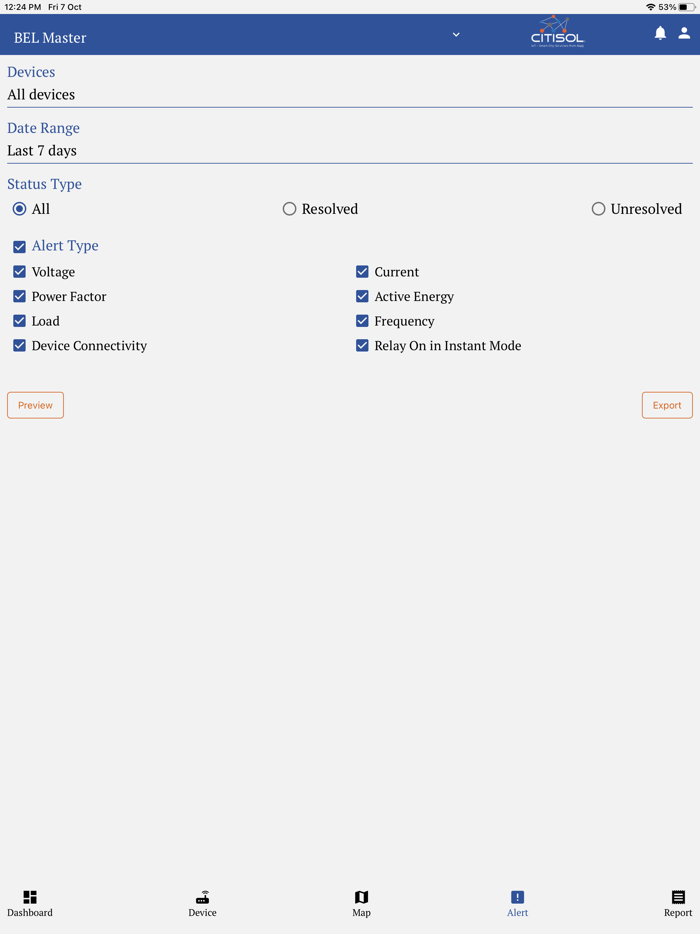Screen dimensions: 700x934
Task: Switch to the Alert tab
Action: 517,902
